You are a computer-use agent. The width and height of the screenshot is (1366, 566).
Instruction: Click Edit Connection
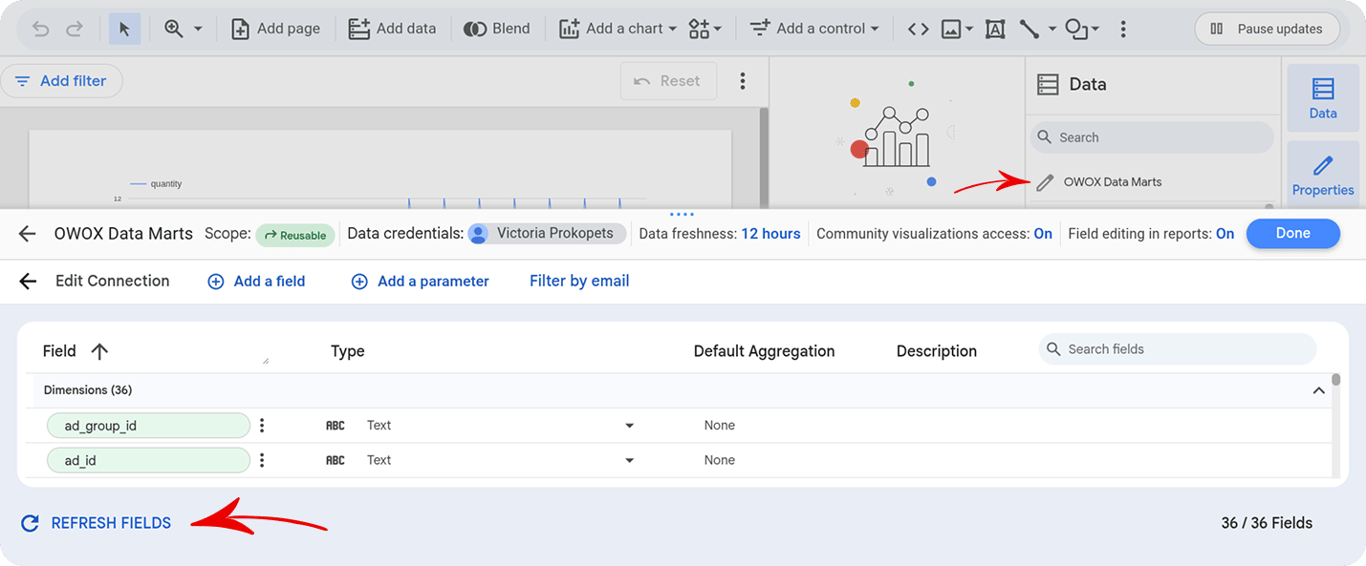pos(112,281)
